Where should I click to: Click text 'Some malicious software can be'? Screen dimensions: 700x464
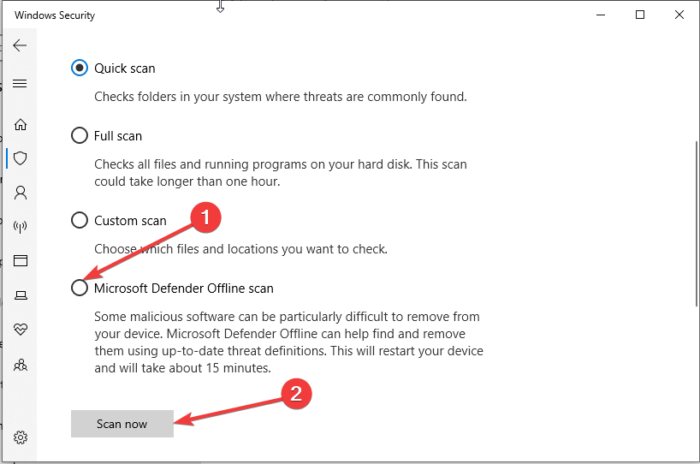(x=185, y=317)
